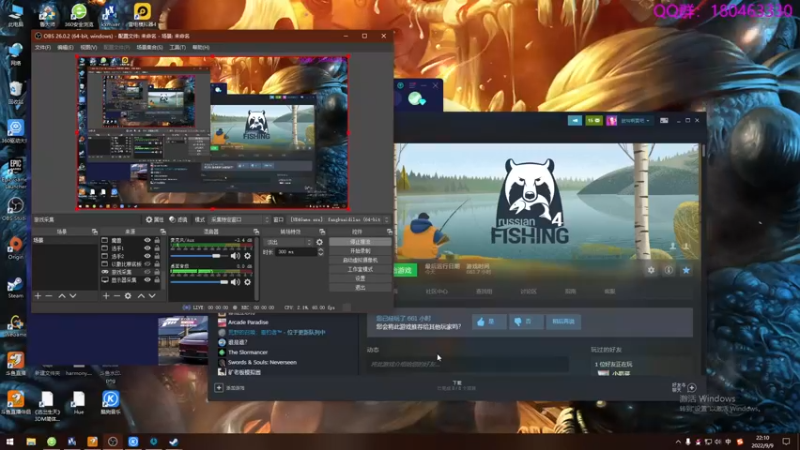Viewport: 800px width, 450px height.
Task: Click 启动虚拟摄像机 virtual camera button
Action: pos(360,260)
